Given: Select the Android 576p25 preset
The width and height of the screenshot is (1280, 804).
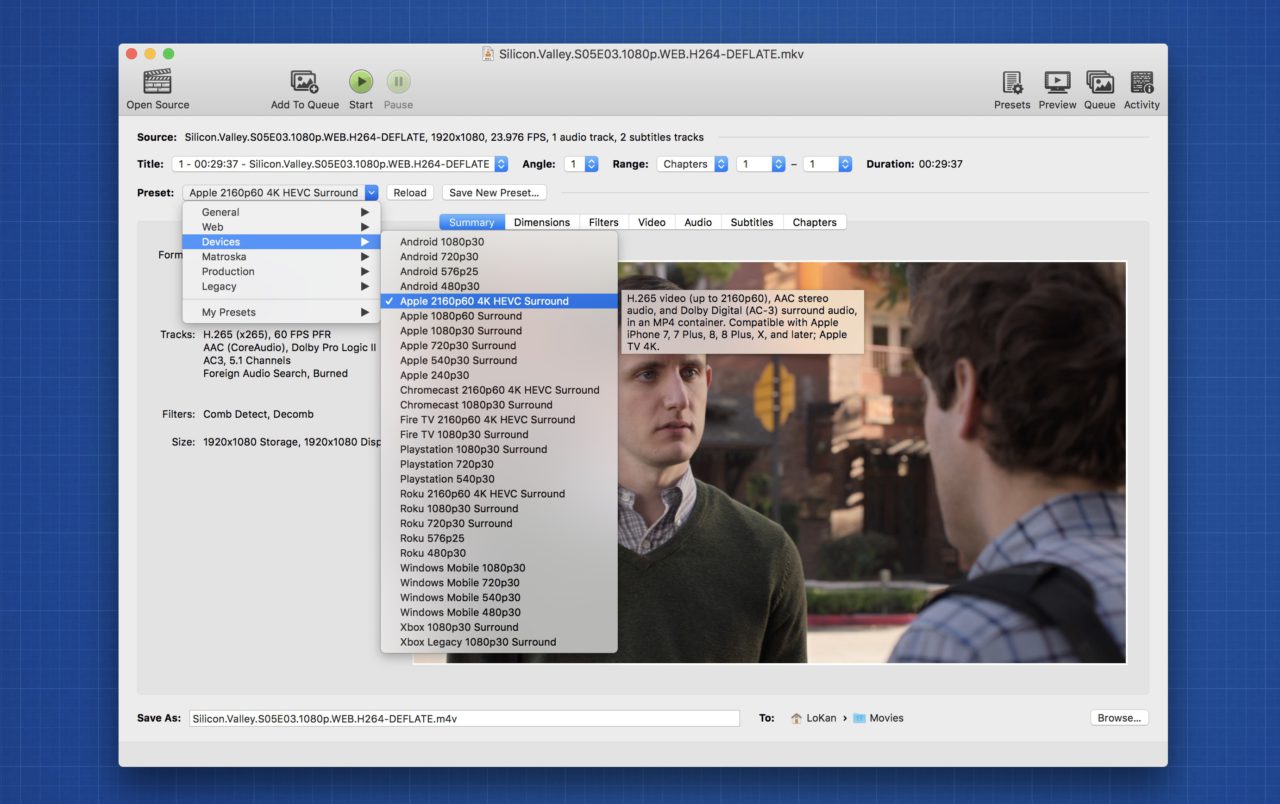Looking at the screenshot, I should coord(499,271).
